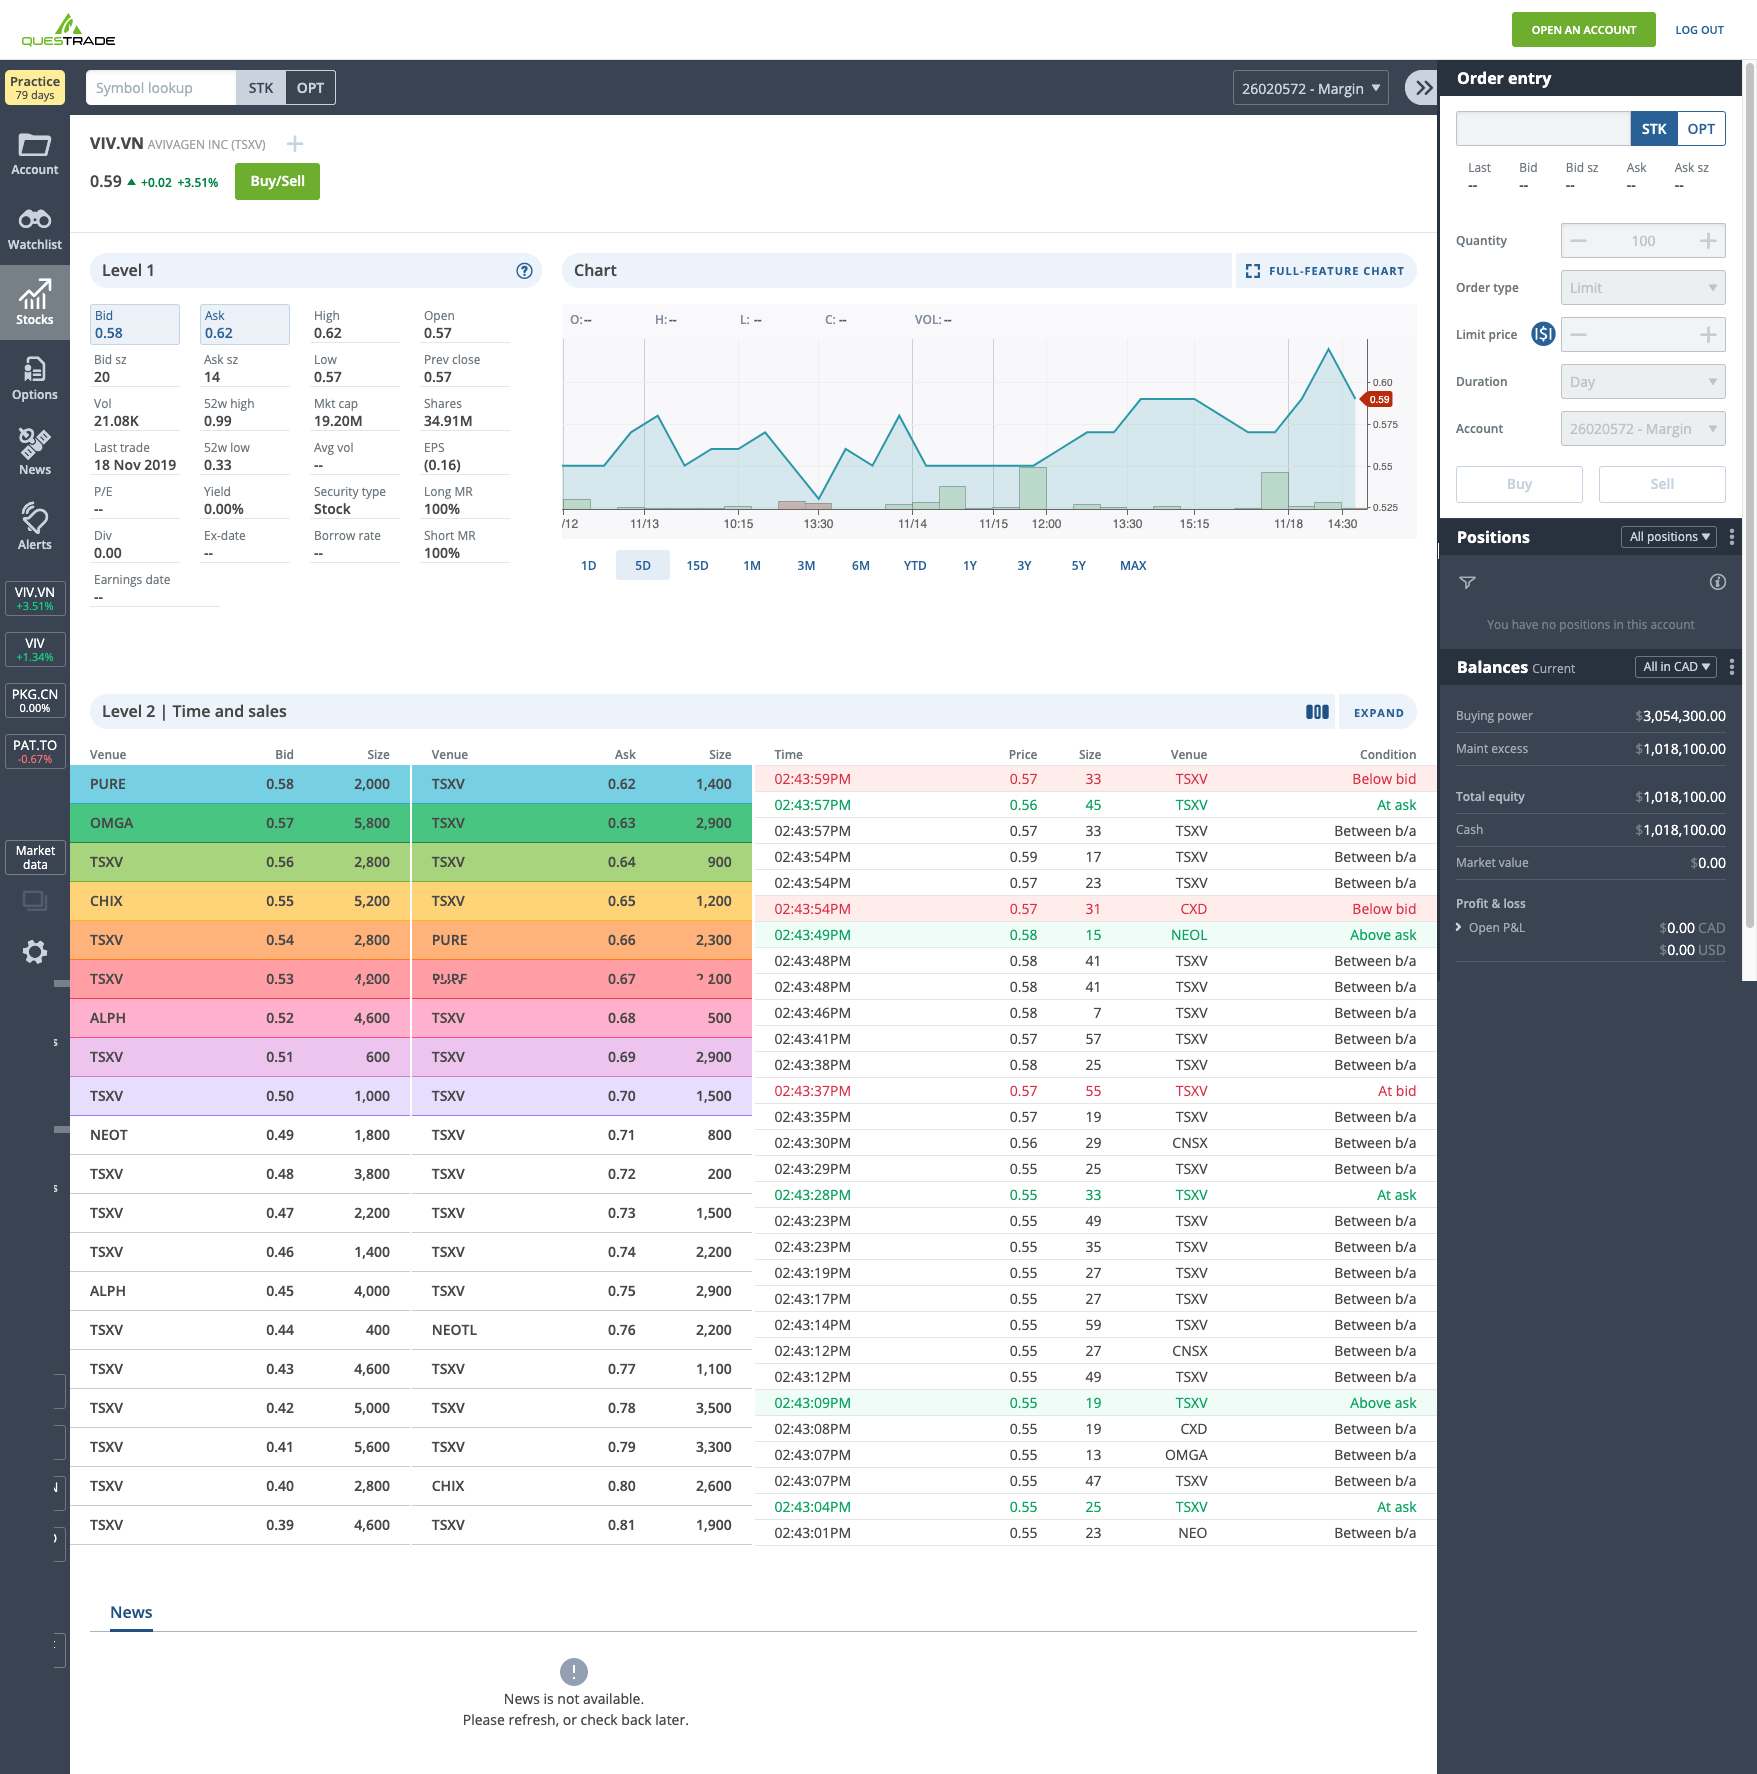
Task: Open Positions info icon
Action: click(1718, 582)
